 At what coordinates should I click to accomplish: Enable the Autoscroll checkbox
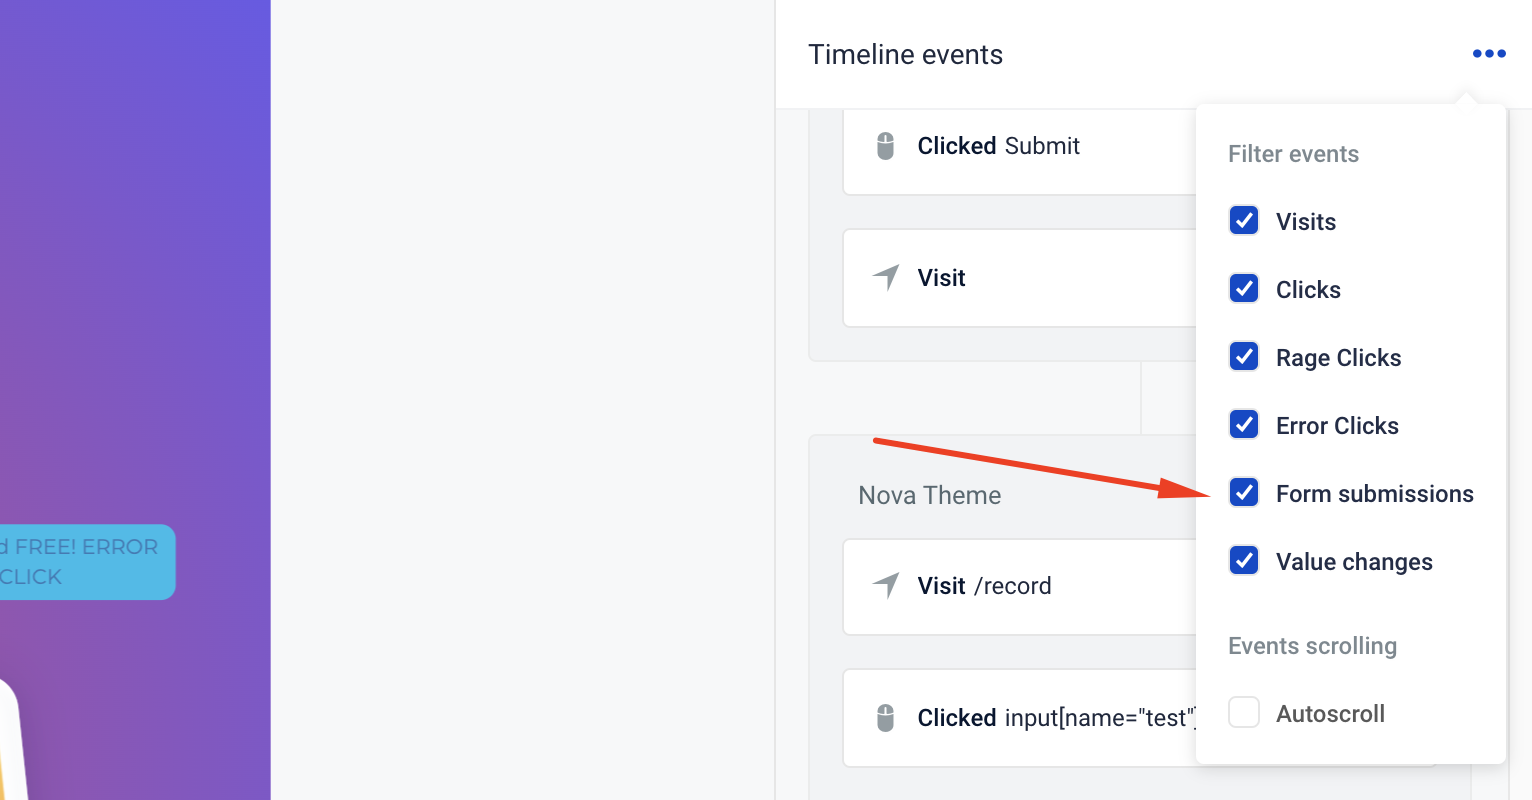pos(1244,713)
